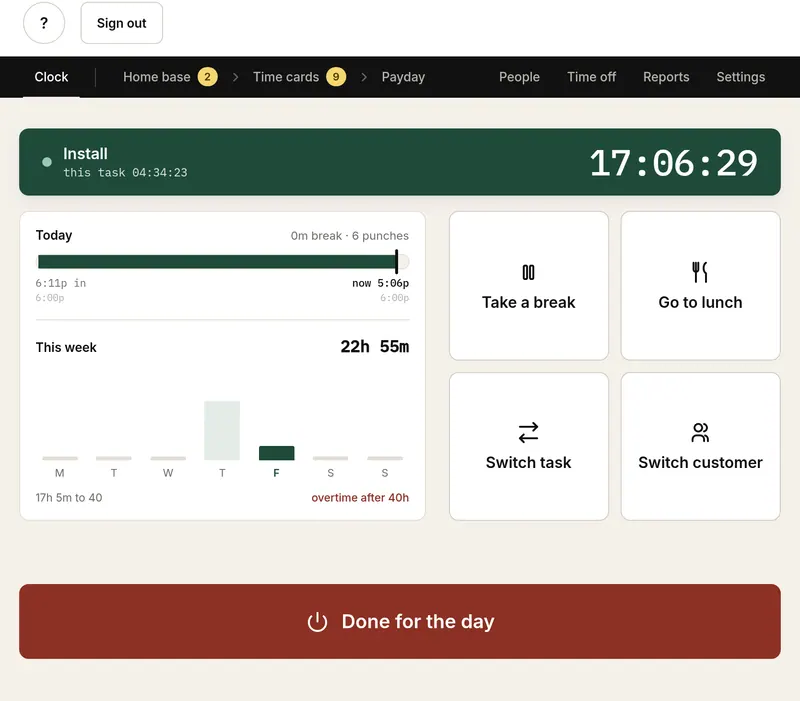This screenshot has height=701, width=800.
Task: Click the yellow 9 badge on Time cards
Action: click(336, 77)
